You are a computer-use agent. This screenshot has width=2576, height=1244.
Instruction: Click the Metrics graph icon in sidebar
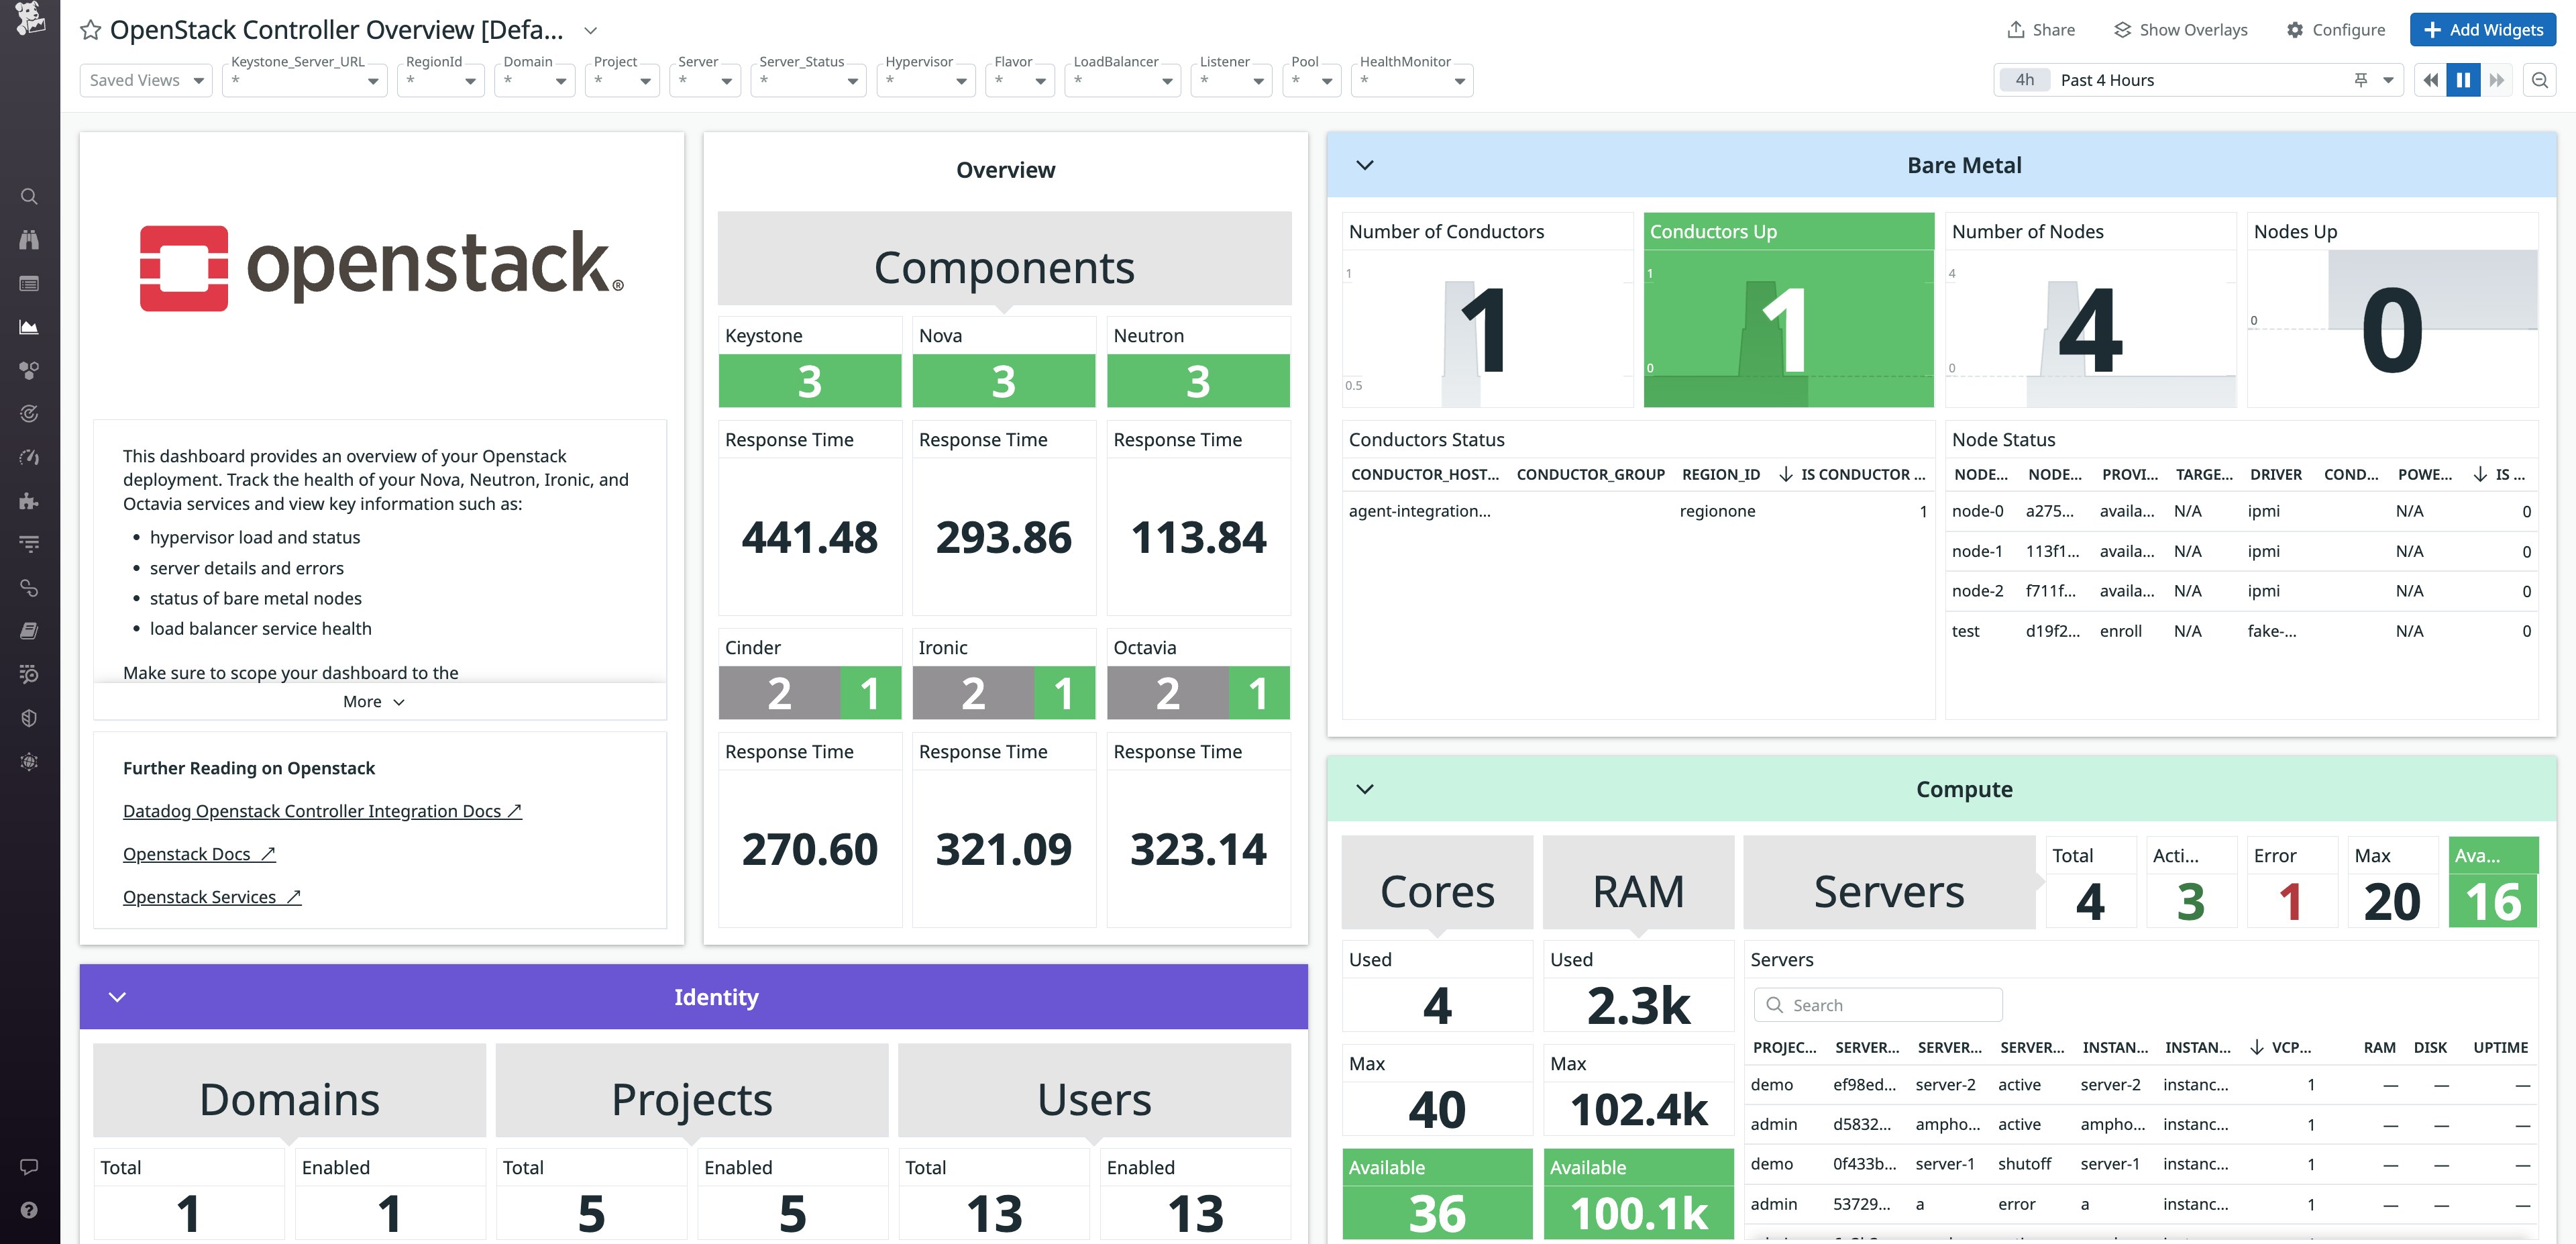tap(29, 327)
